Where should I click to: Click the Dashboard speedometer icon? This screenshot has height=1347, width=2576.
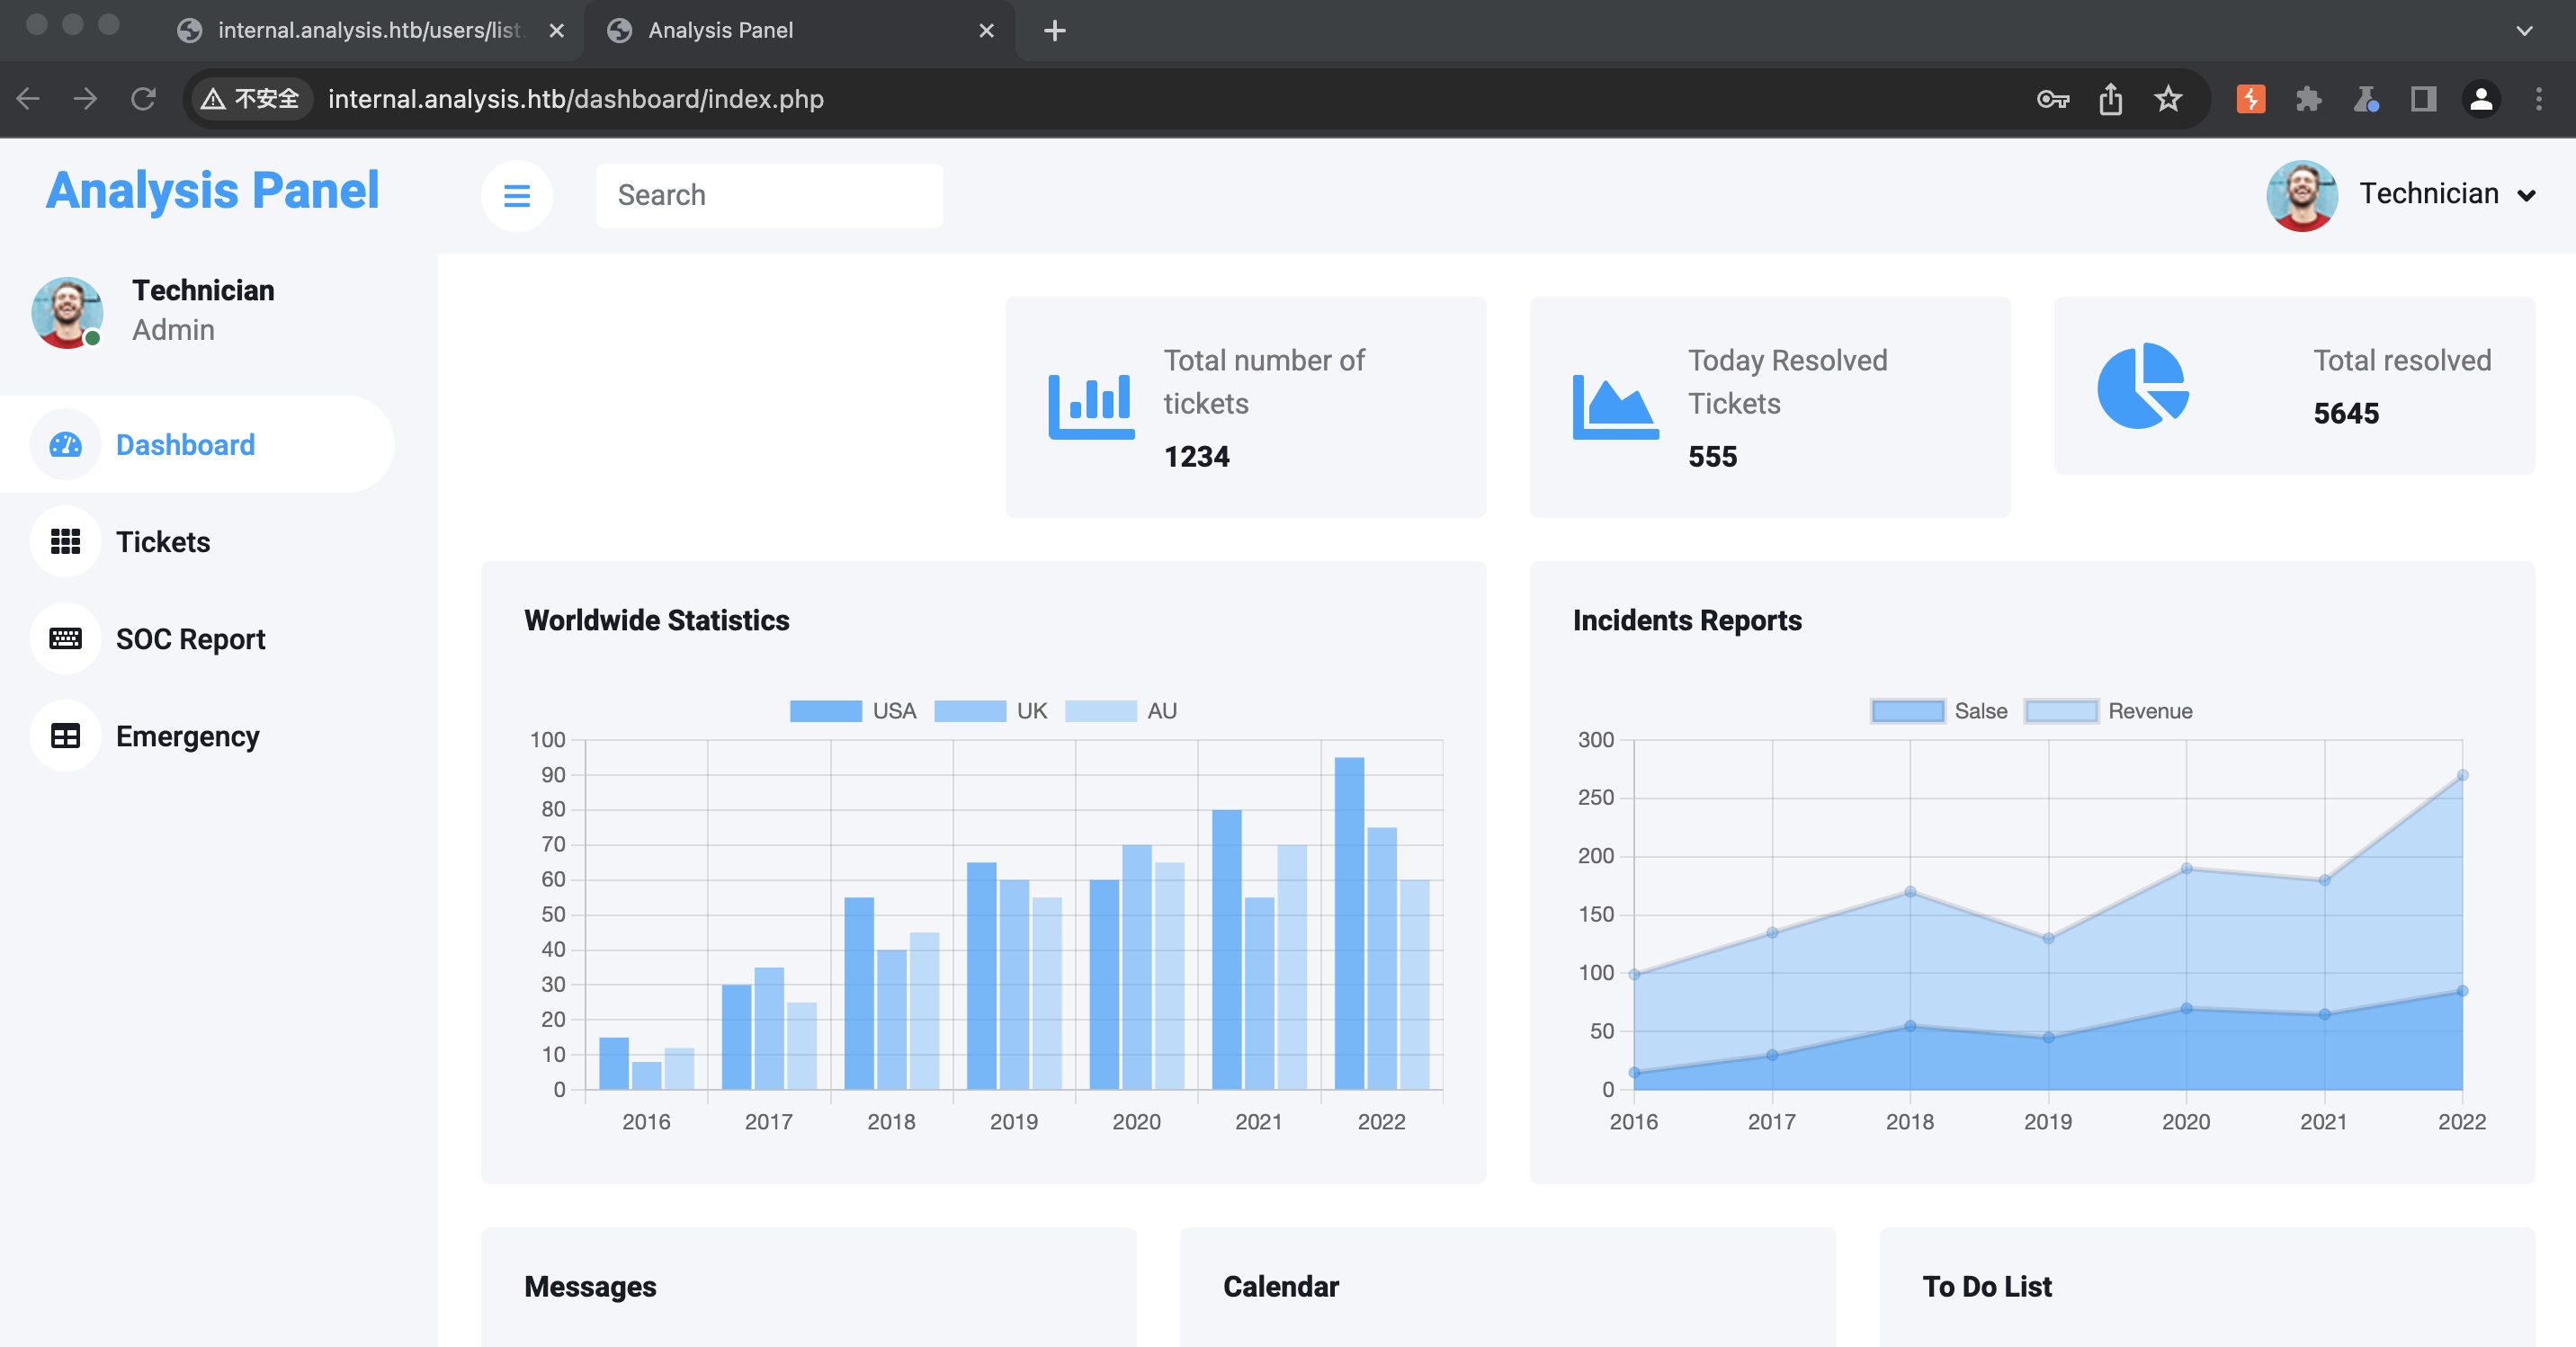click(x=66, y=444)
